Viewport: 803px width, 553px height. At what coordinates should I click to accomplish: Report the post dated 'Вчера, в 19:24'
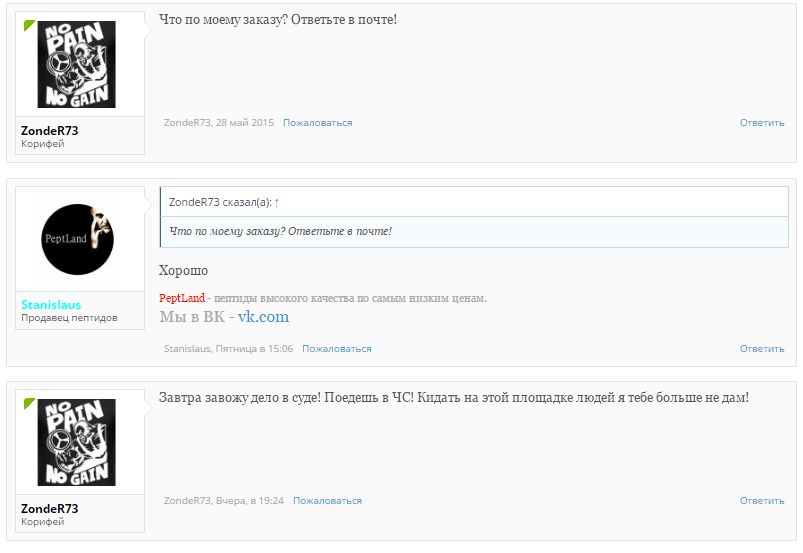pyautogui.click(x=327, y=501)
